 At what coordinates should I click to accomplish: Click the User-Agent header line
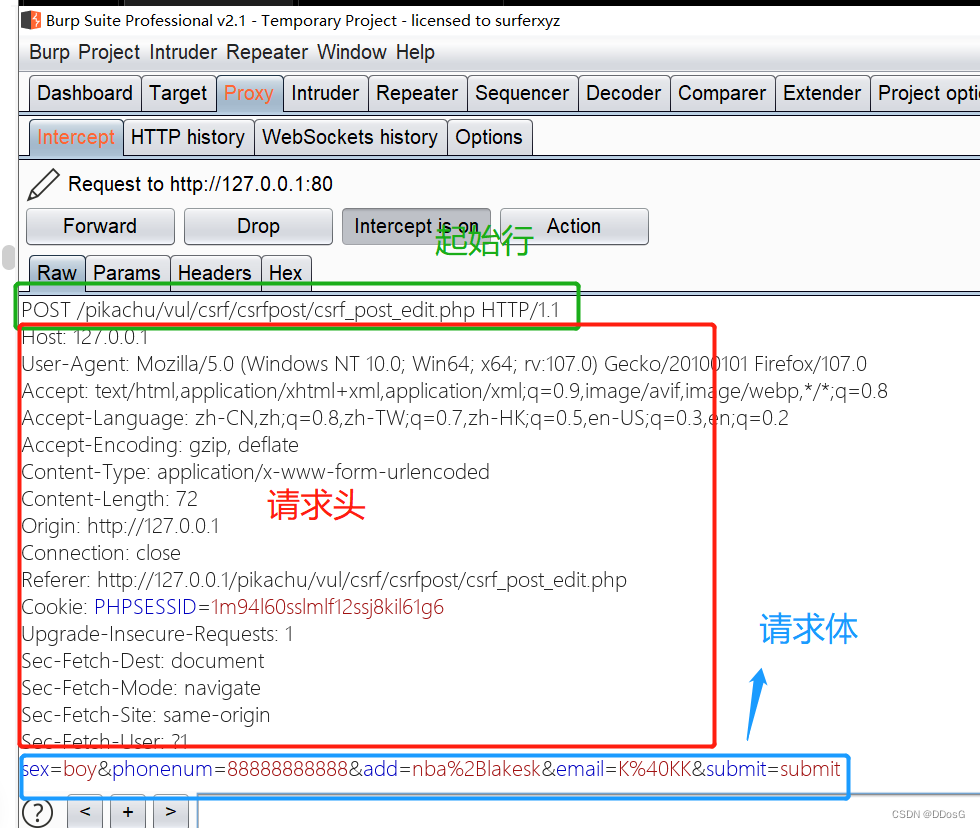coord(444,364)
